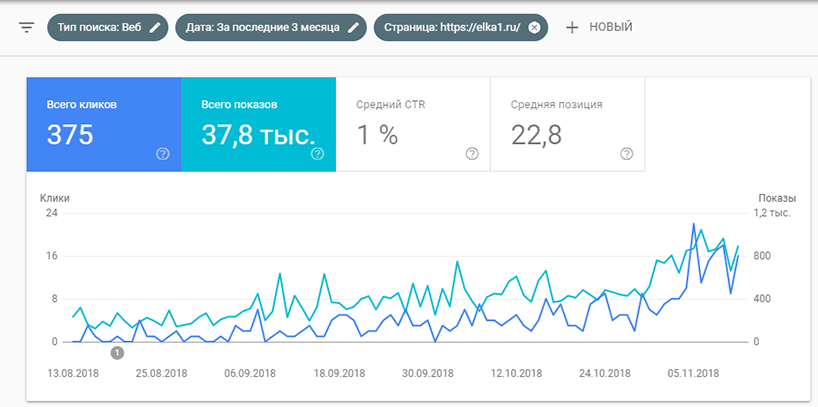Open the Дата: За последние 3 месяца chip

pyautogui.click(x=271, y=28)
